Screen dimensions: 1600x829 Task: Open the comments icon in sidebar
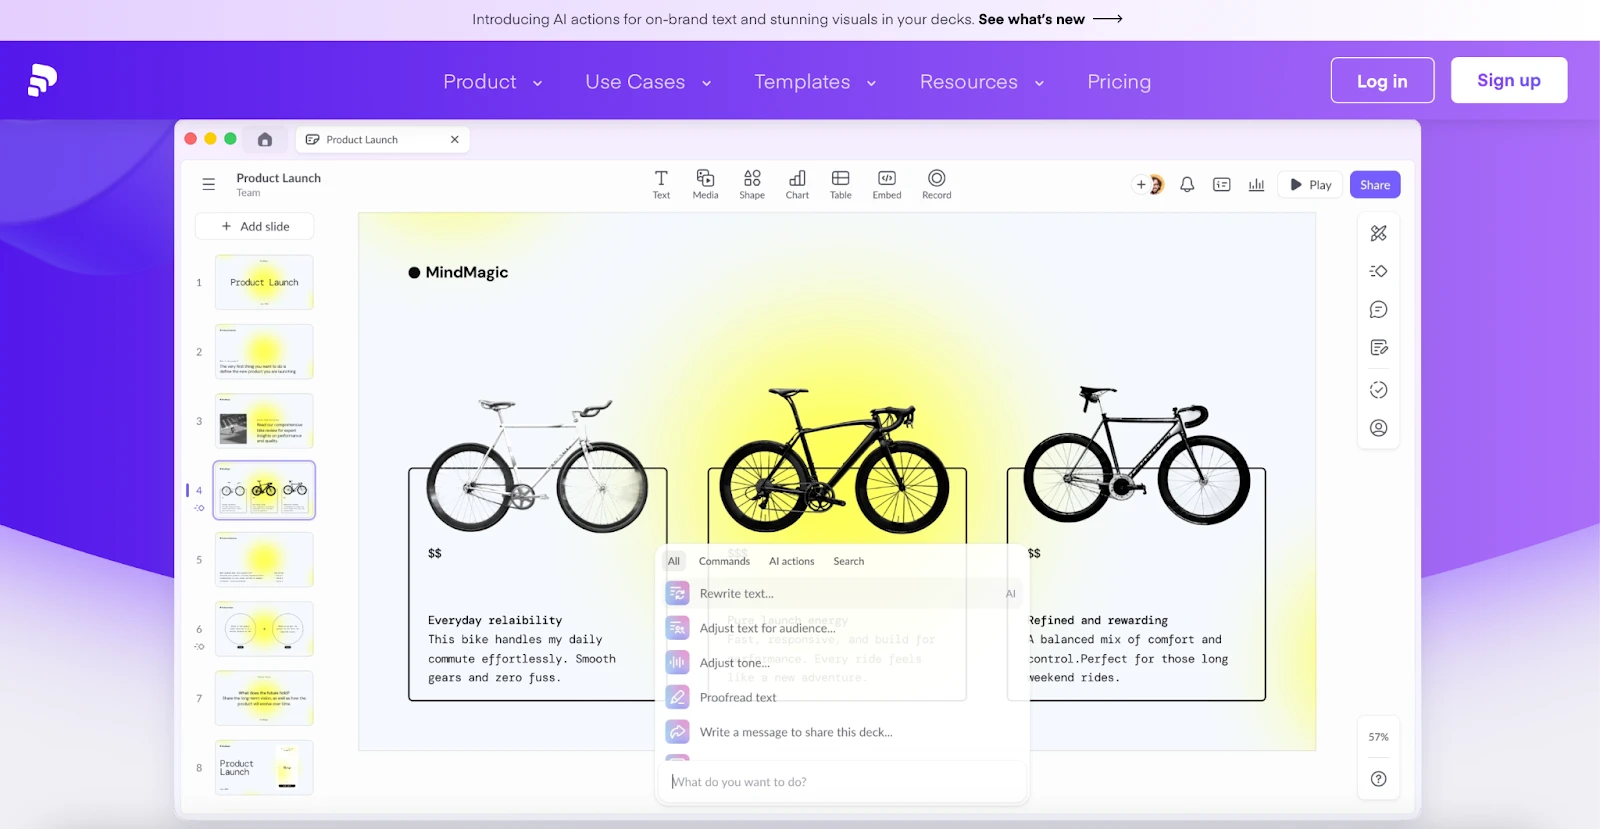coord(1379,310)
